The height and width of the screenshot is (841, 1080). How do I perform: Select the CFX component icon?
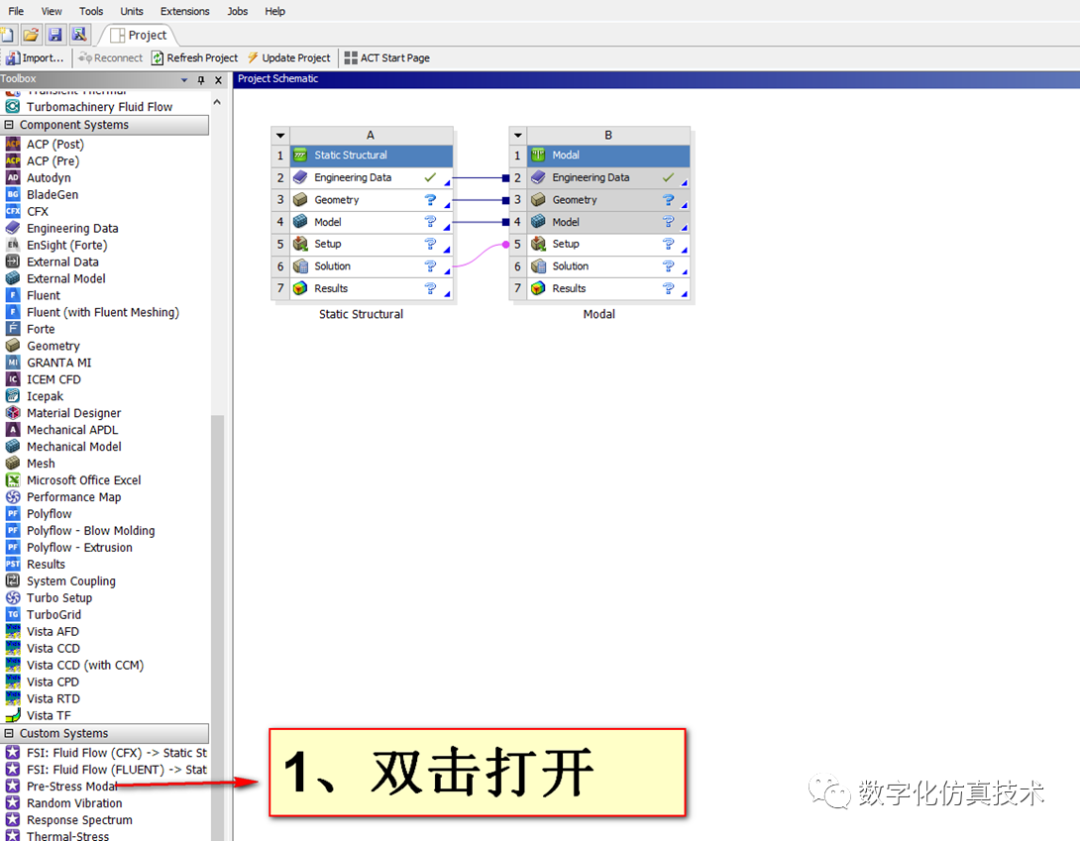tap(12, 211)
